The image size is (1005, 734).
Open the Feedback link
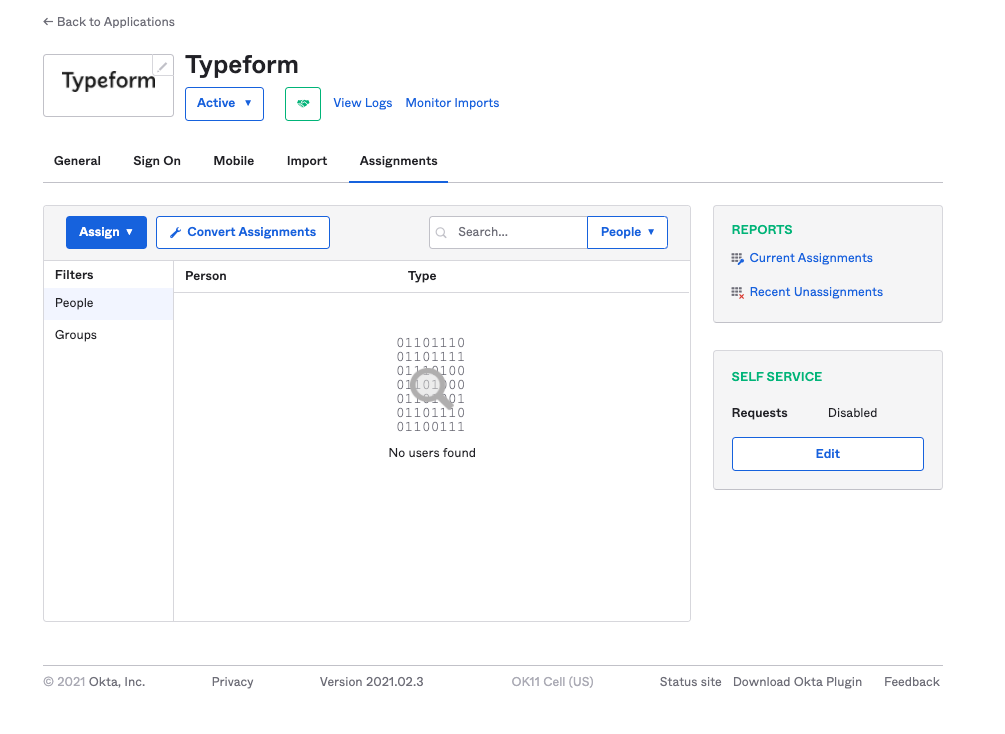click(x=912, y=682)
